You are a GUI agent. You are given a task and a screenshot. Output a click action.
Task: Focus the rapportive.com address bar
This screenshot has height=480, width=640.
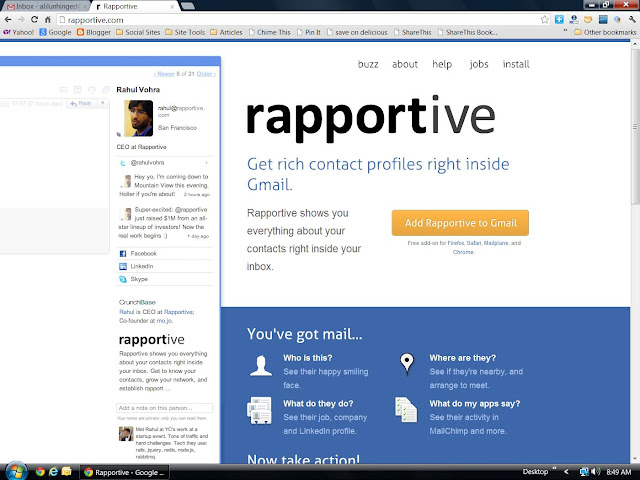300,20
